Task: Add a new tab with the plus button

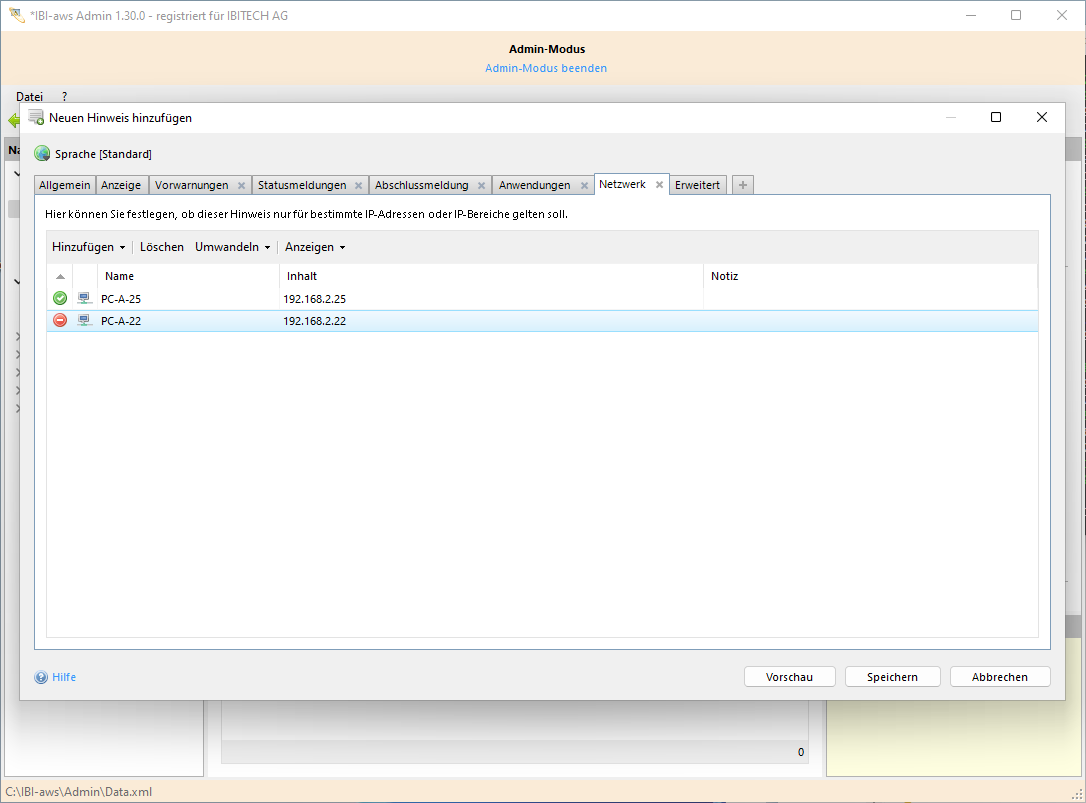Action: [742, 185]
